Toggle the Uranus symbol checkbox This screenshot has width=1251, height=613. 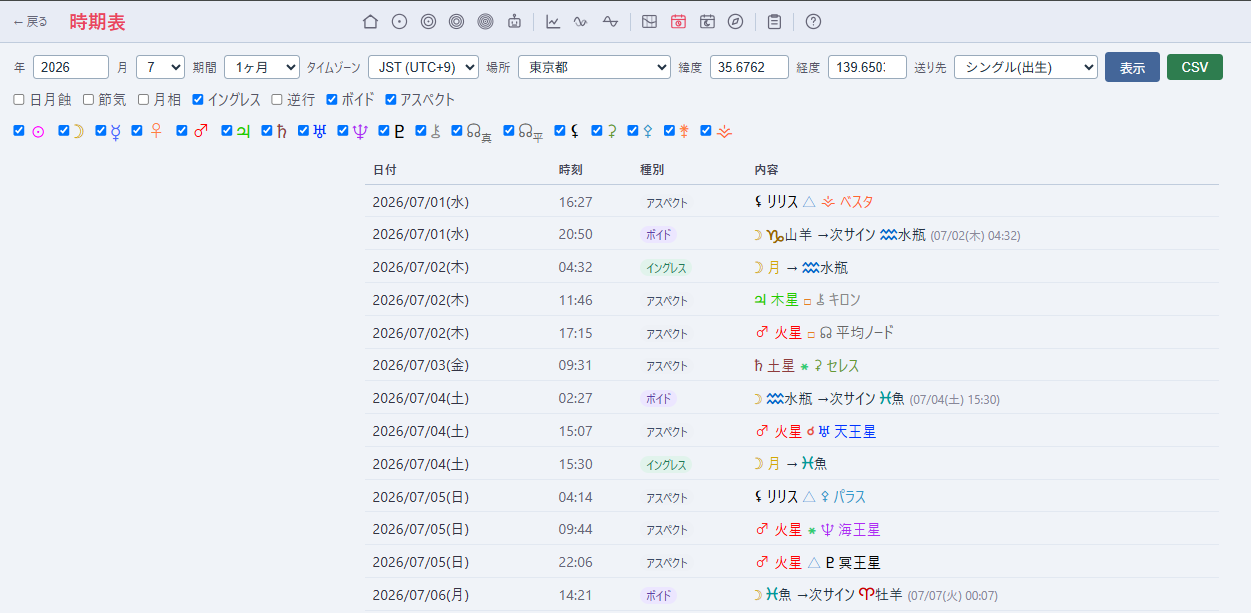coord(304,130)
